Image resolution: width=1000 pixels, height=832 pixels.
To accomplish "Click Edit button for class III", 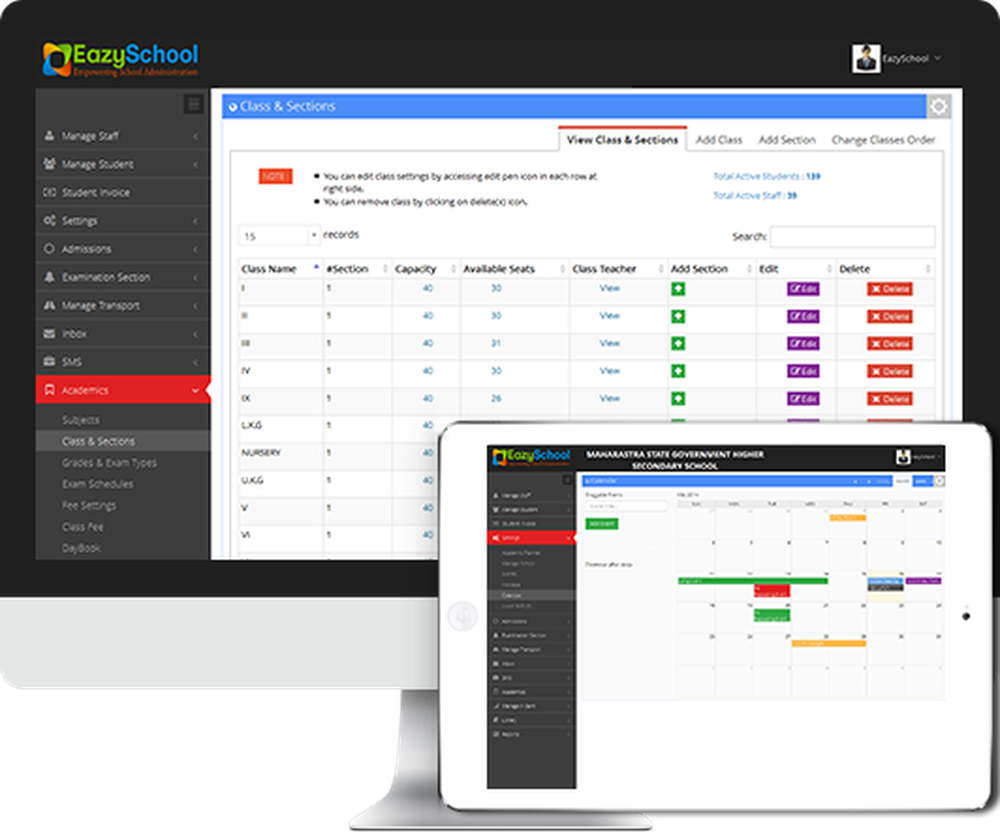I will pyautogui.click(x=803, y=344).
